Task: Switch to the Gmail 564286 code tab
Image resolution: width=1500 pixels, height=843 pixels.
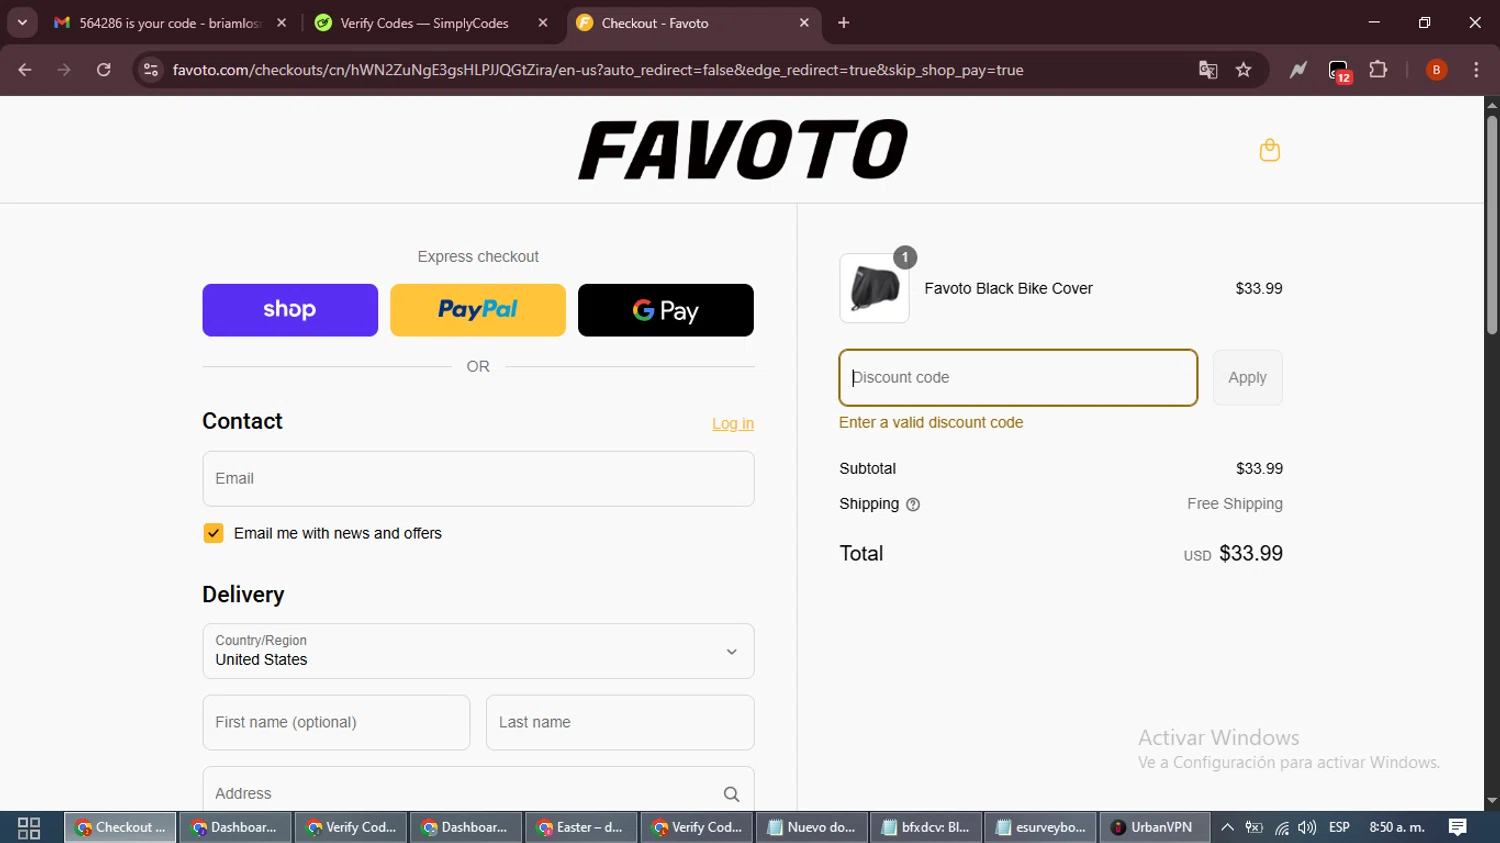Action: [170, 23]
